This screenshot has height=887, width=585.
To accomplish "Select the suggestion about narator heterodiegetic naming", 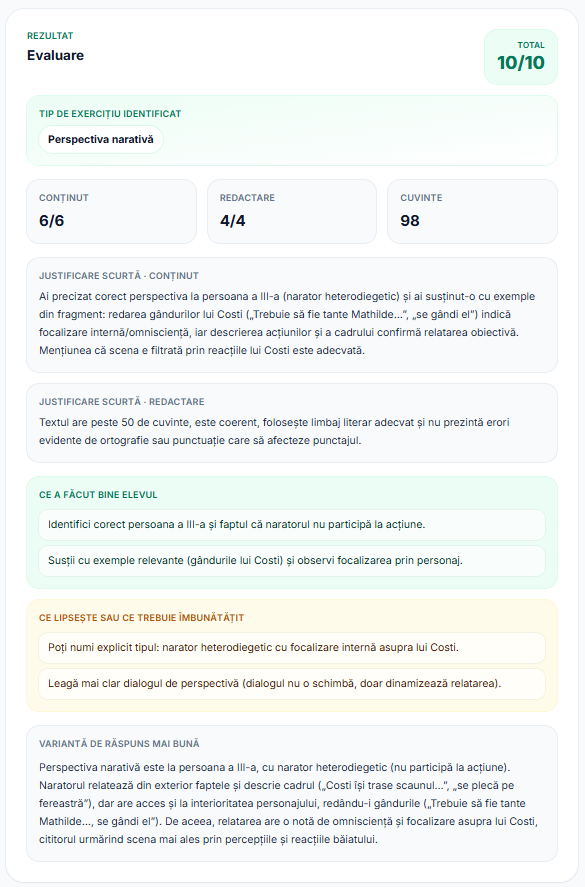I will point(292,648).
